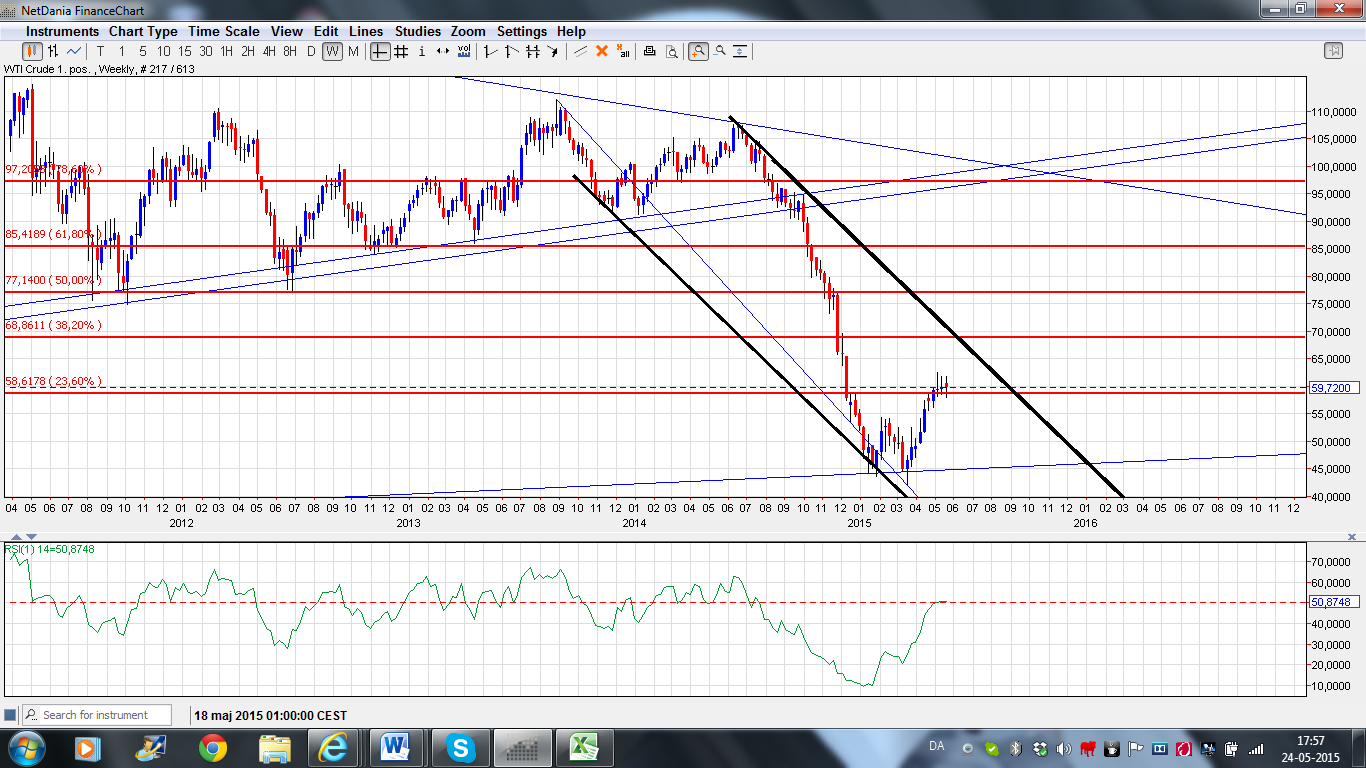The image size is (1366, 768).
Task: Click the print chart icon
Action: pos(649,51)
